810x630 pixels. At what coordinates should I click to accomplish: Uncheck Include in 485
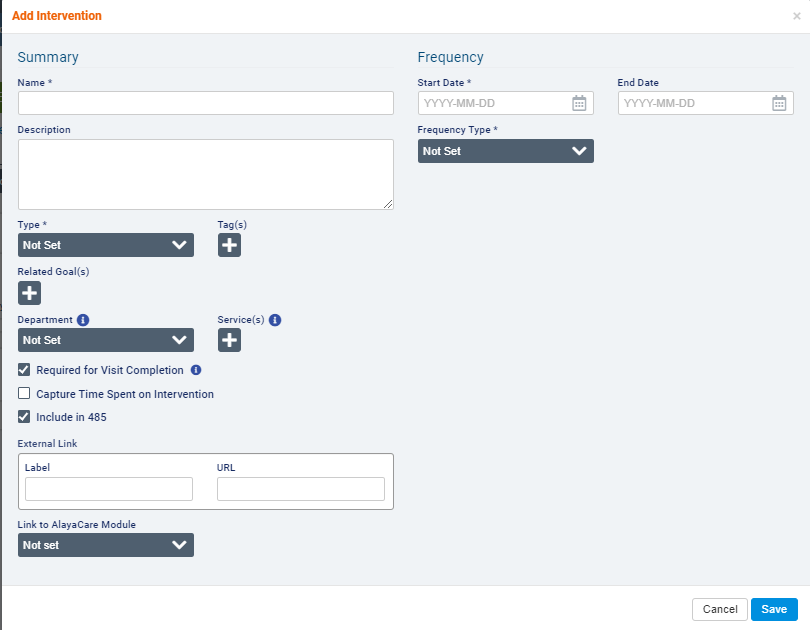tap(25, 417)
